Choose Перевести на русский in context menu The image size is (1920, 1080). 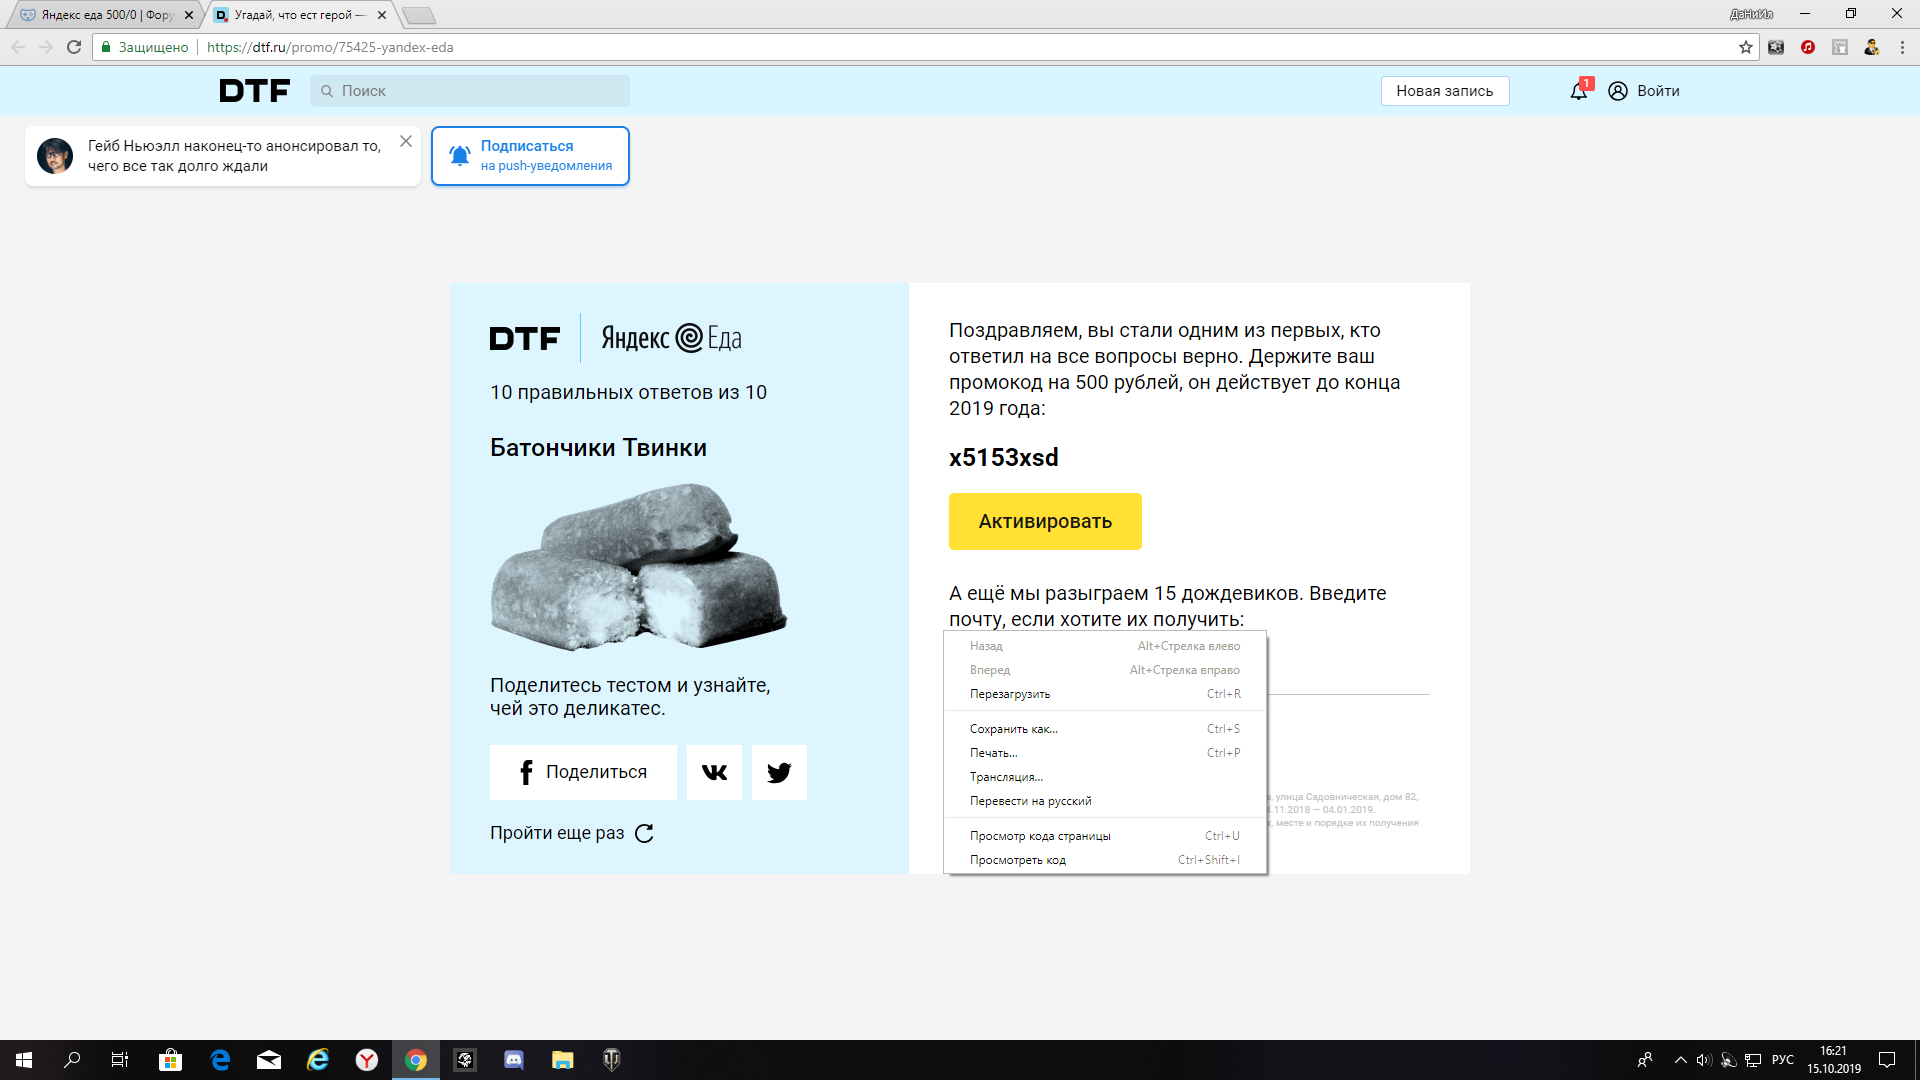(1105, 801)
